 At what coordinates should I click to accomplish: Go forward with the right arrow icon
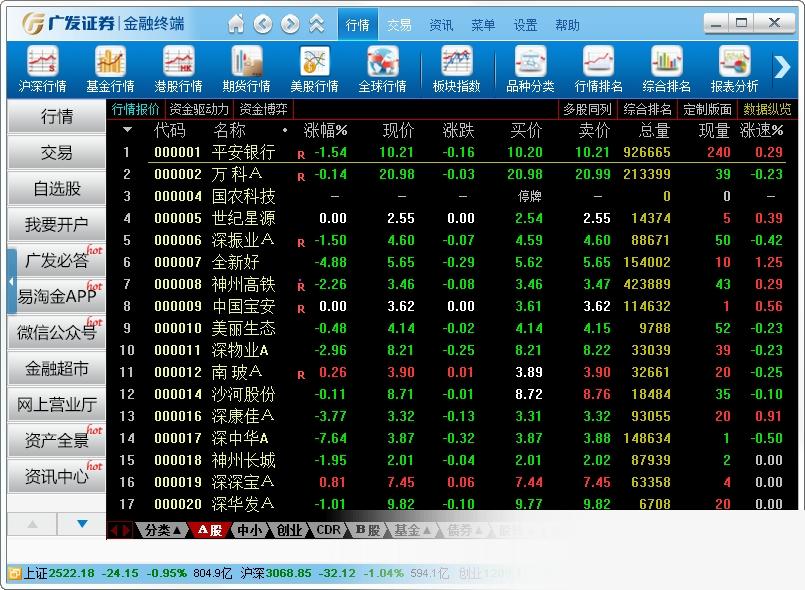[290, 24]
